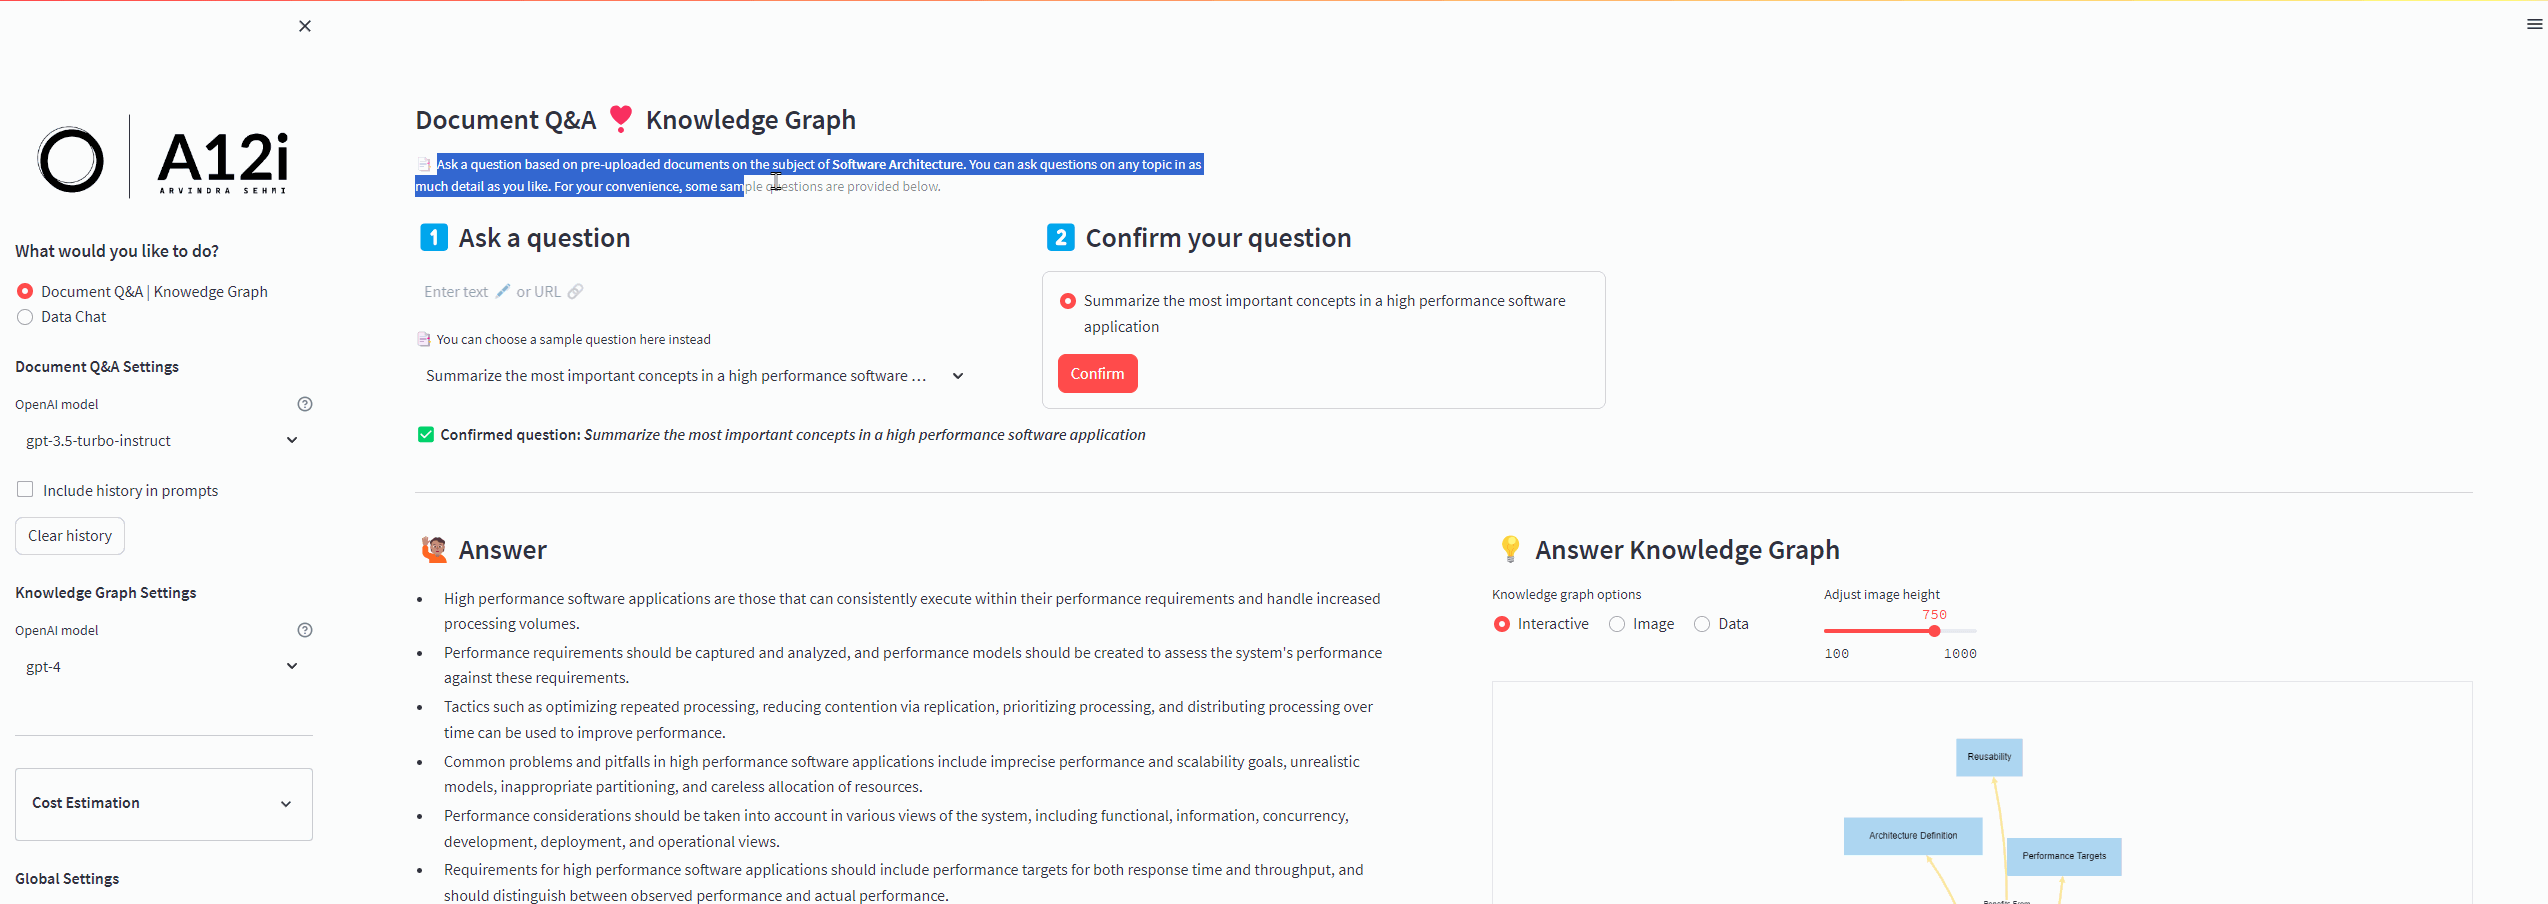Enable Include history in prompts checkbox
Image resolution: width=2548 pixels, height=904 pixels.
[25, 489]
